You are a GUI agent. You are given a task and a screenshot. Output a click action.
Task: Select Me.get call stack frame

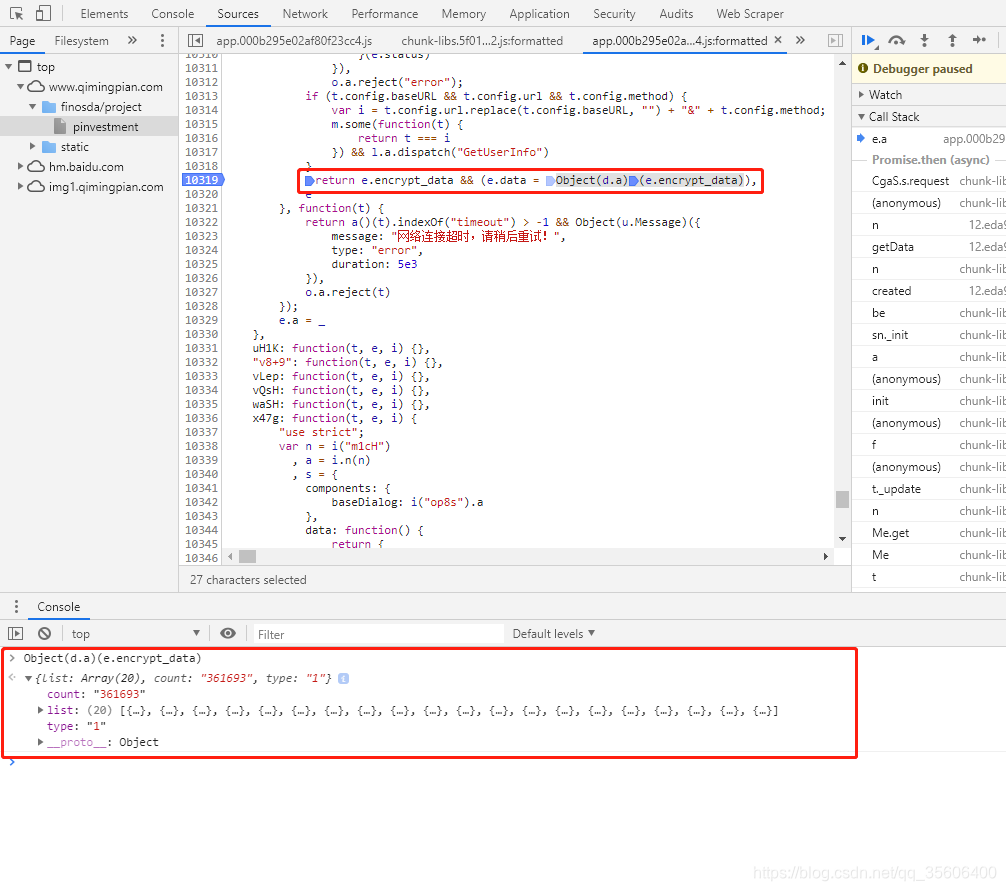coord(929,533)
